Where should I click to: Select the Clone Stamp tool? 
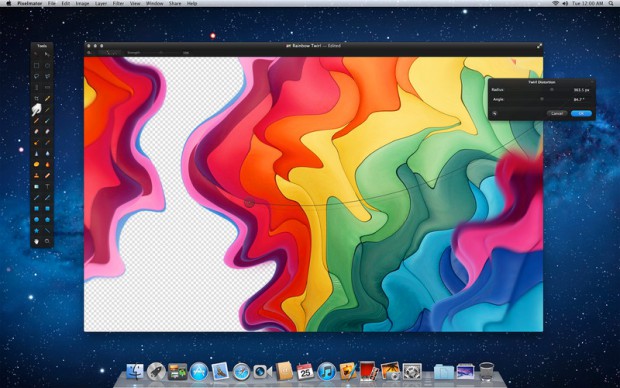click(36, 175)
